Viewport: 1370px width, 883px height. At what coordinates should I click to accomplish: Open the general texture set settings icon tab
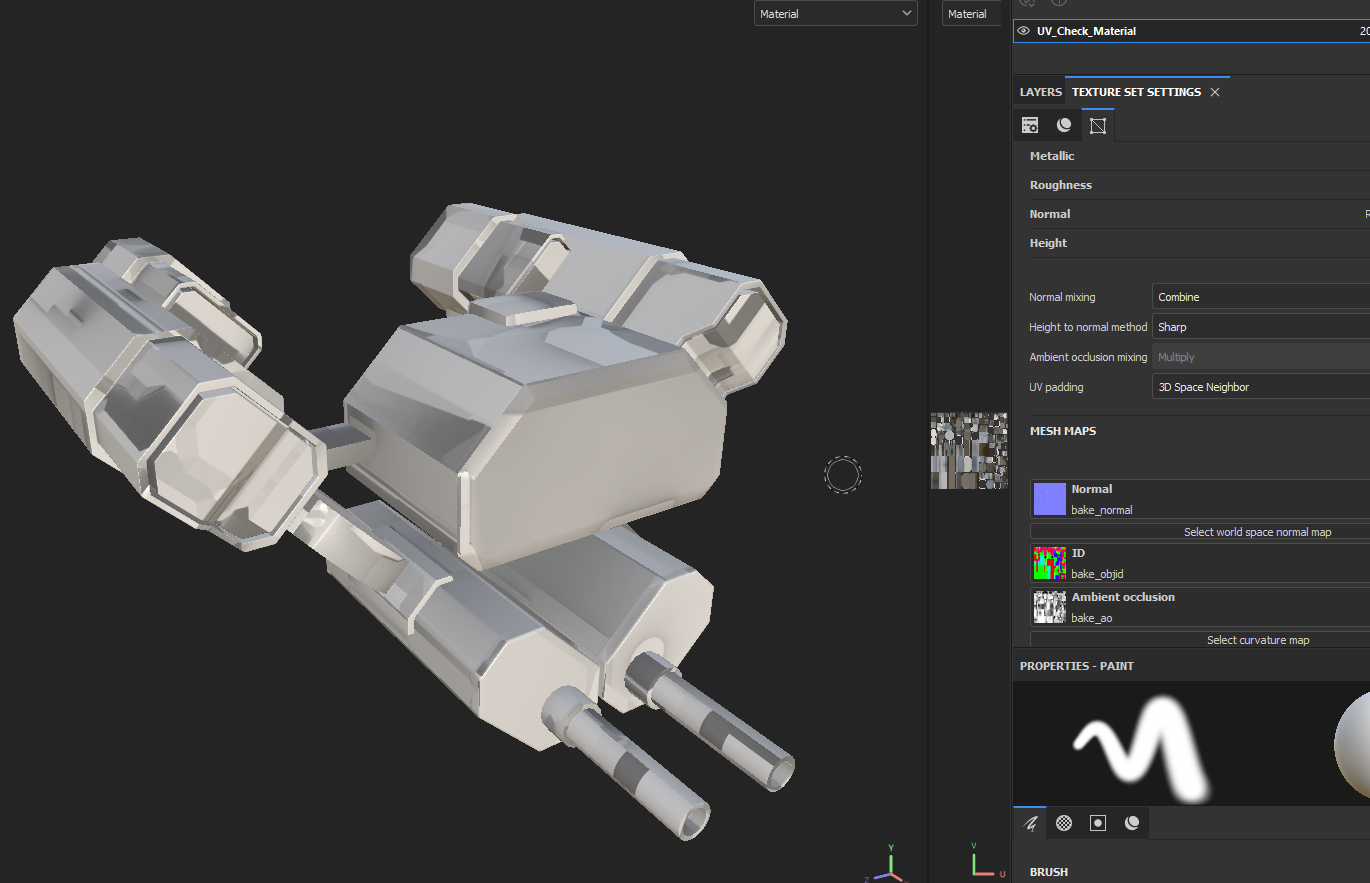click(x=1030, y=125)
